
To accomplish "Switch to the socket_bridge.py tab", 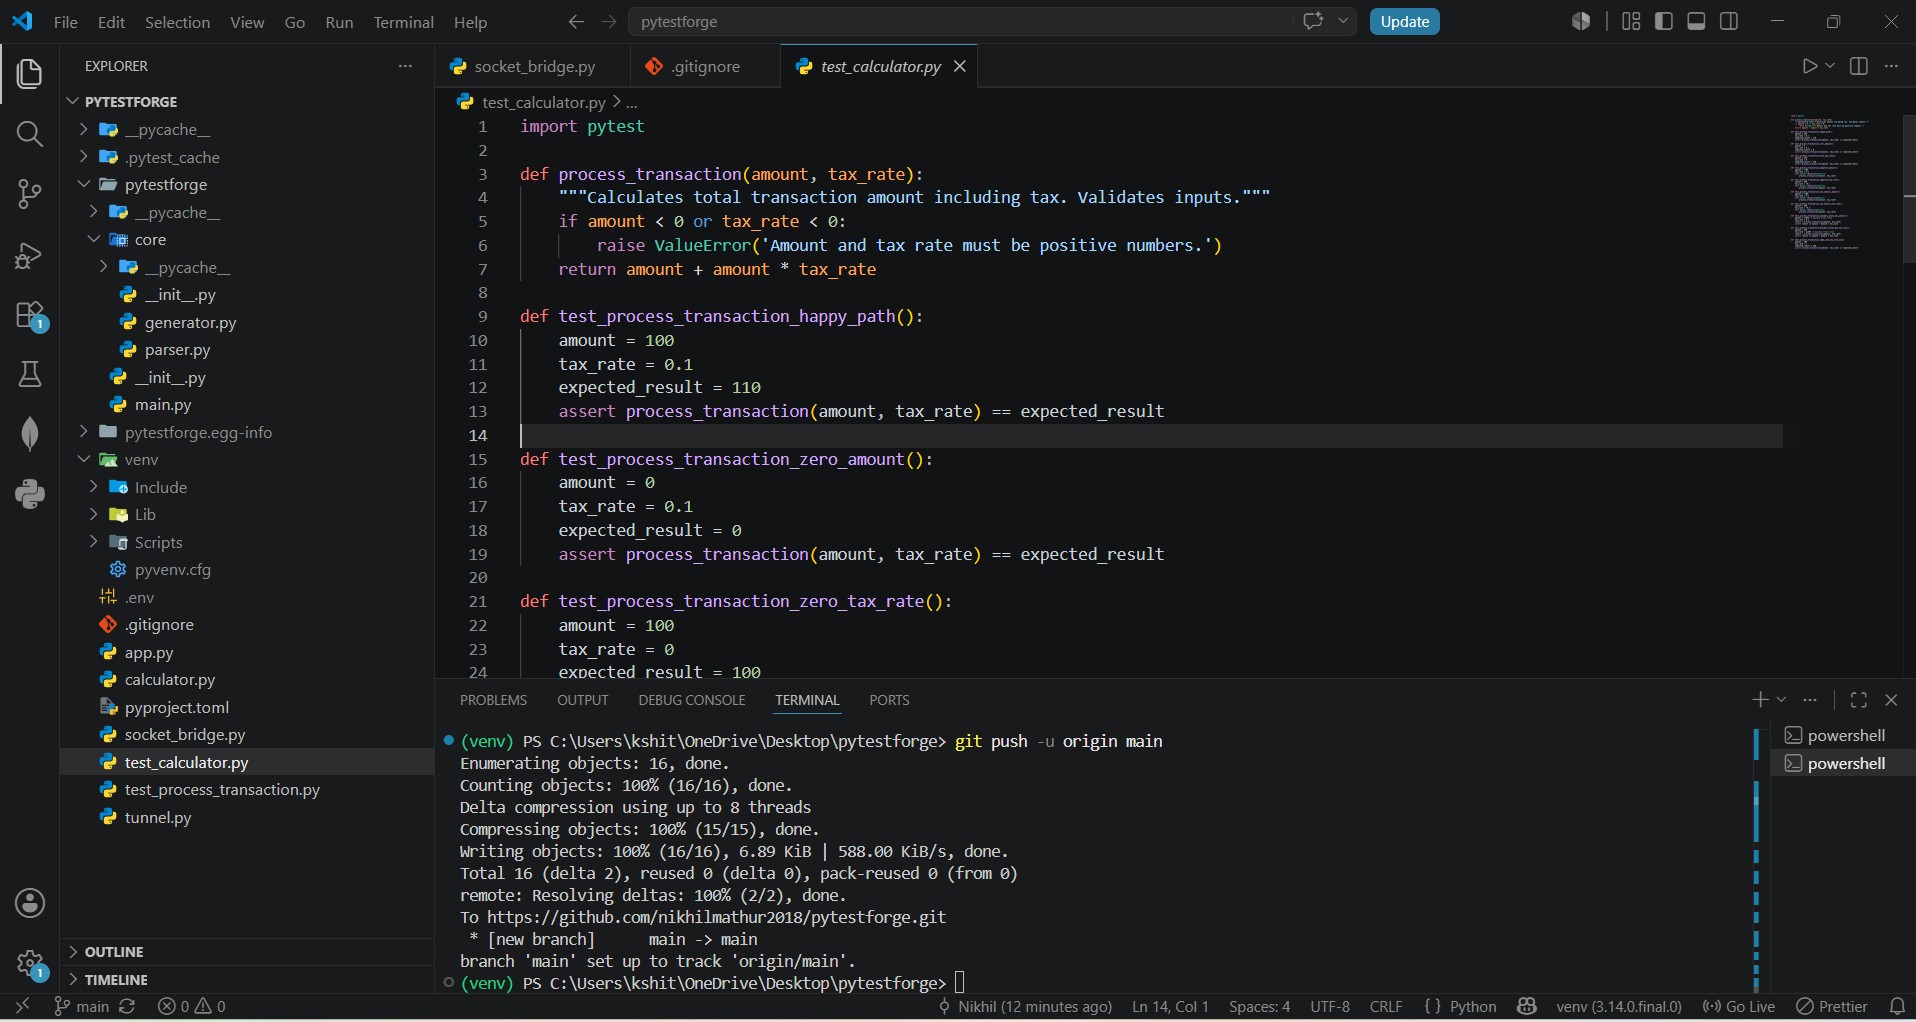I will coord(533,66).
